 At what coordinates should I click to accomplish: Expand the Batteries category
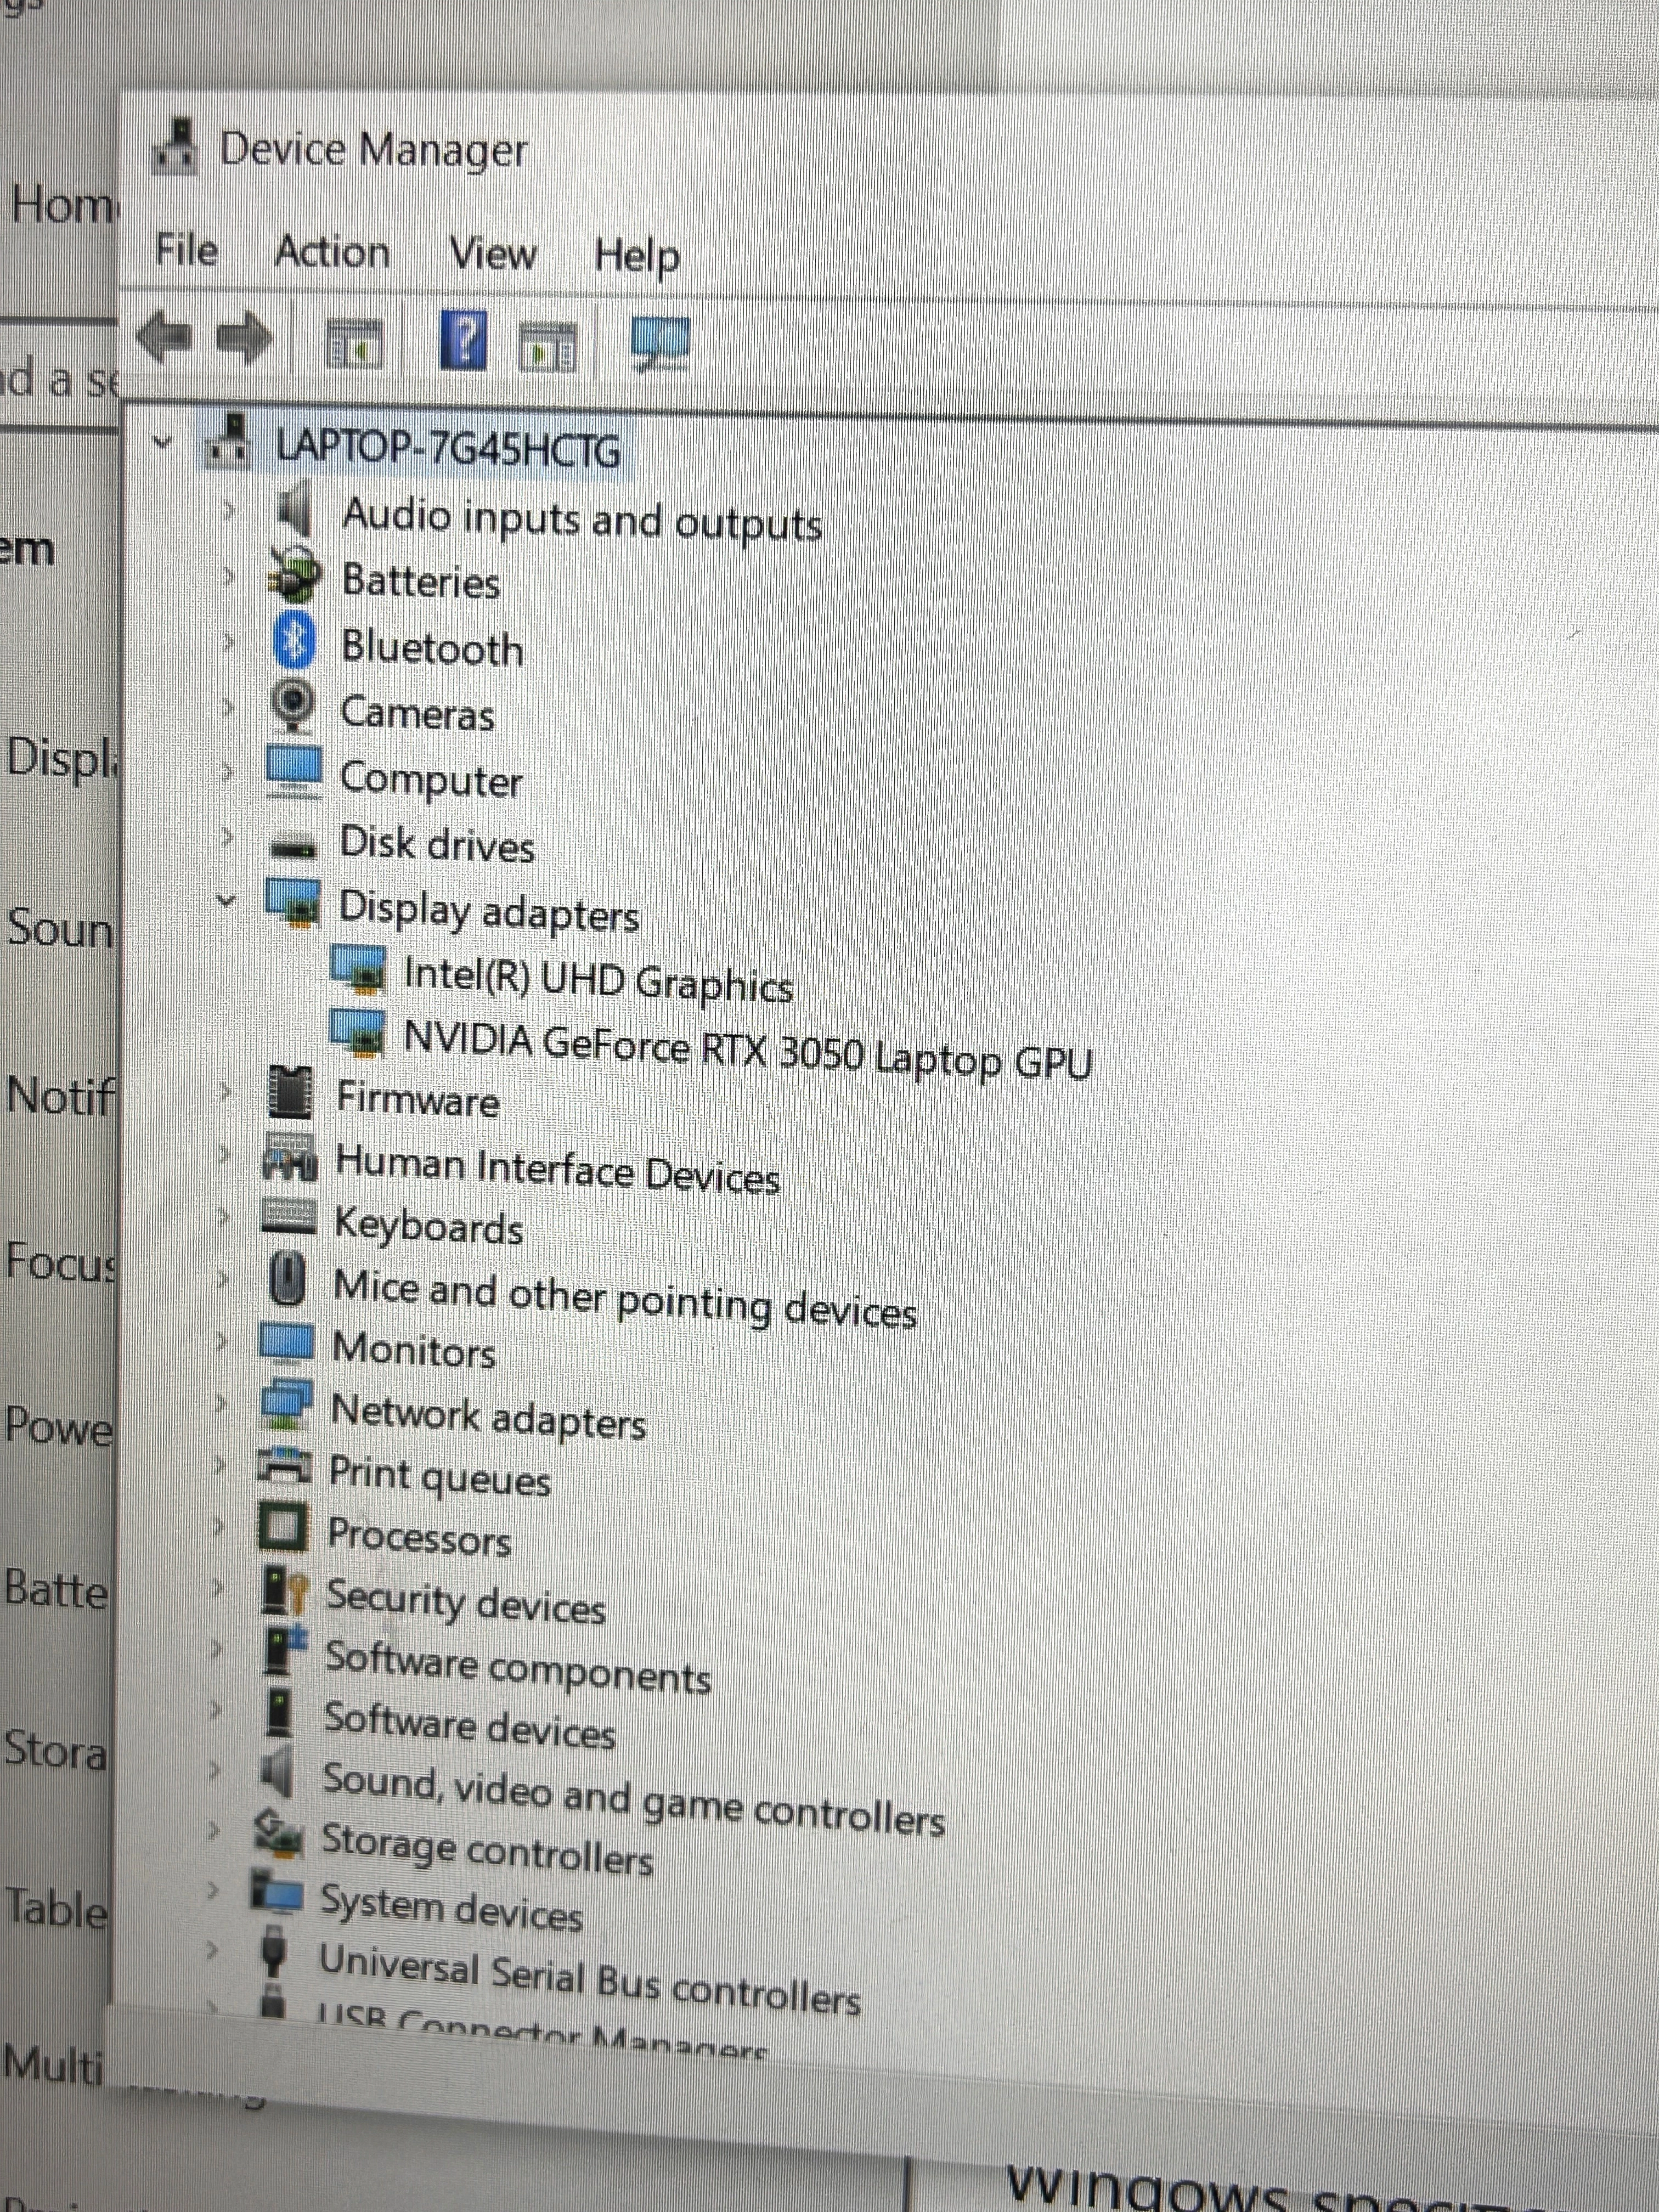[229, 576]
